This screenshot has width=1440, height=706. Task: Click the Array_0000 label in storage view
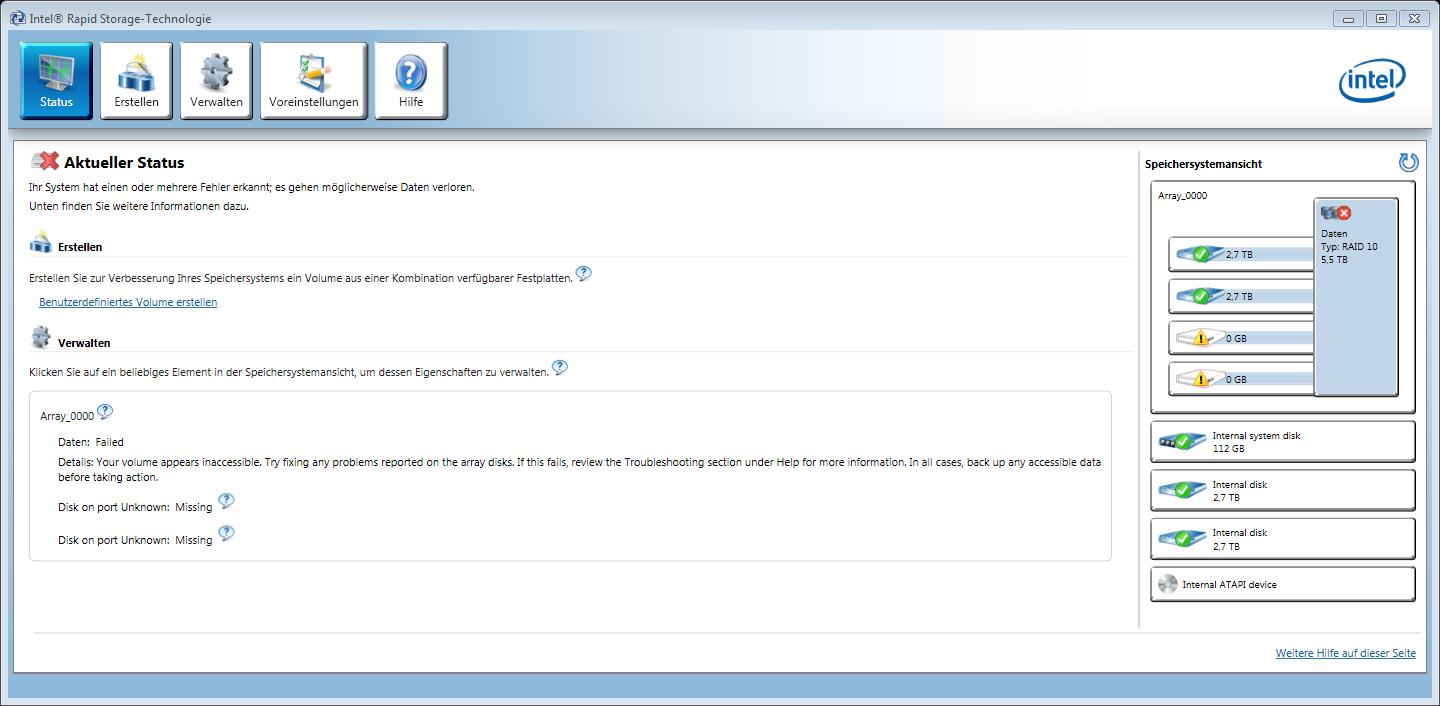1182,196
